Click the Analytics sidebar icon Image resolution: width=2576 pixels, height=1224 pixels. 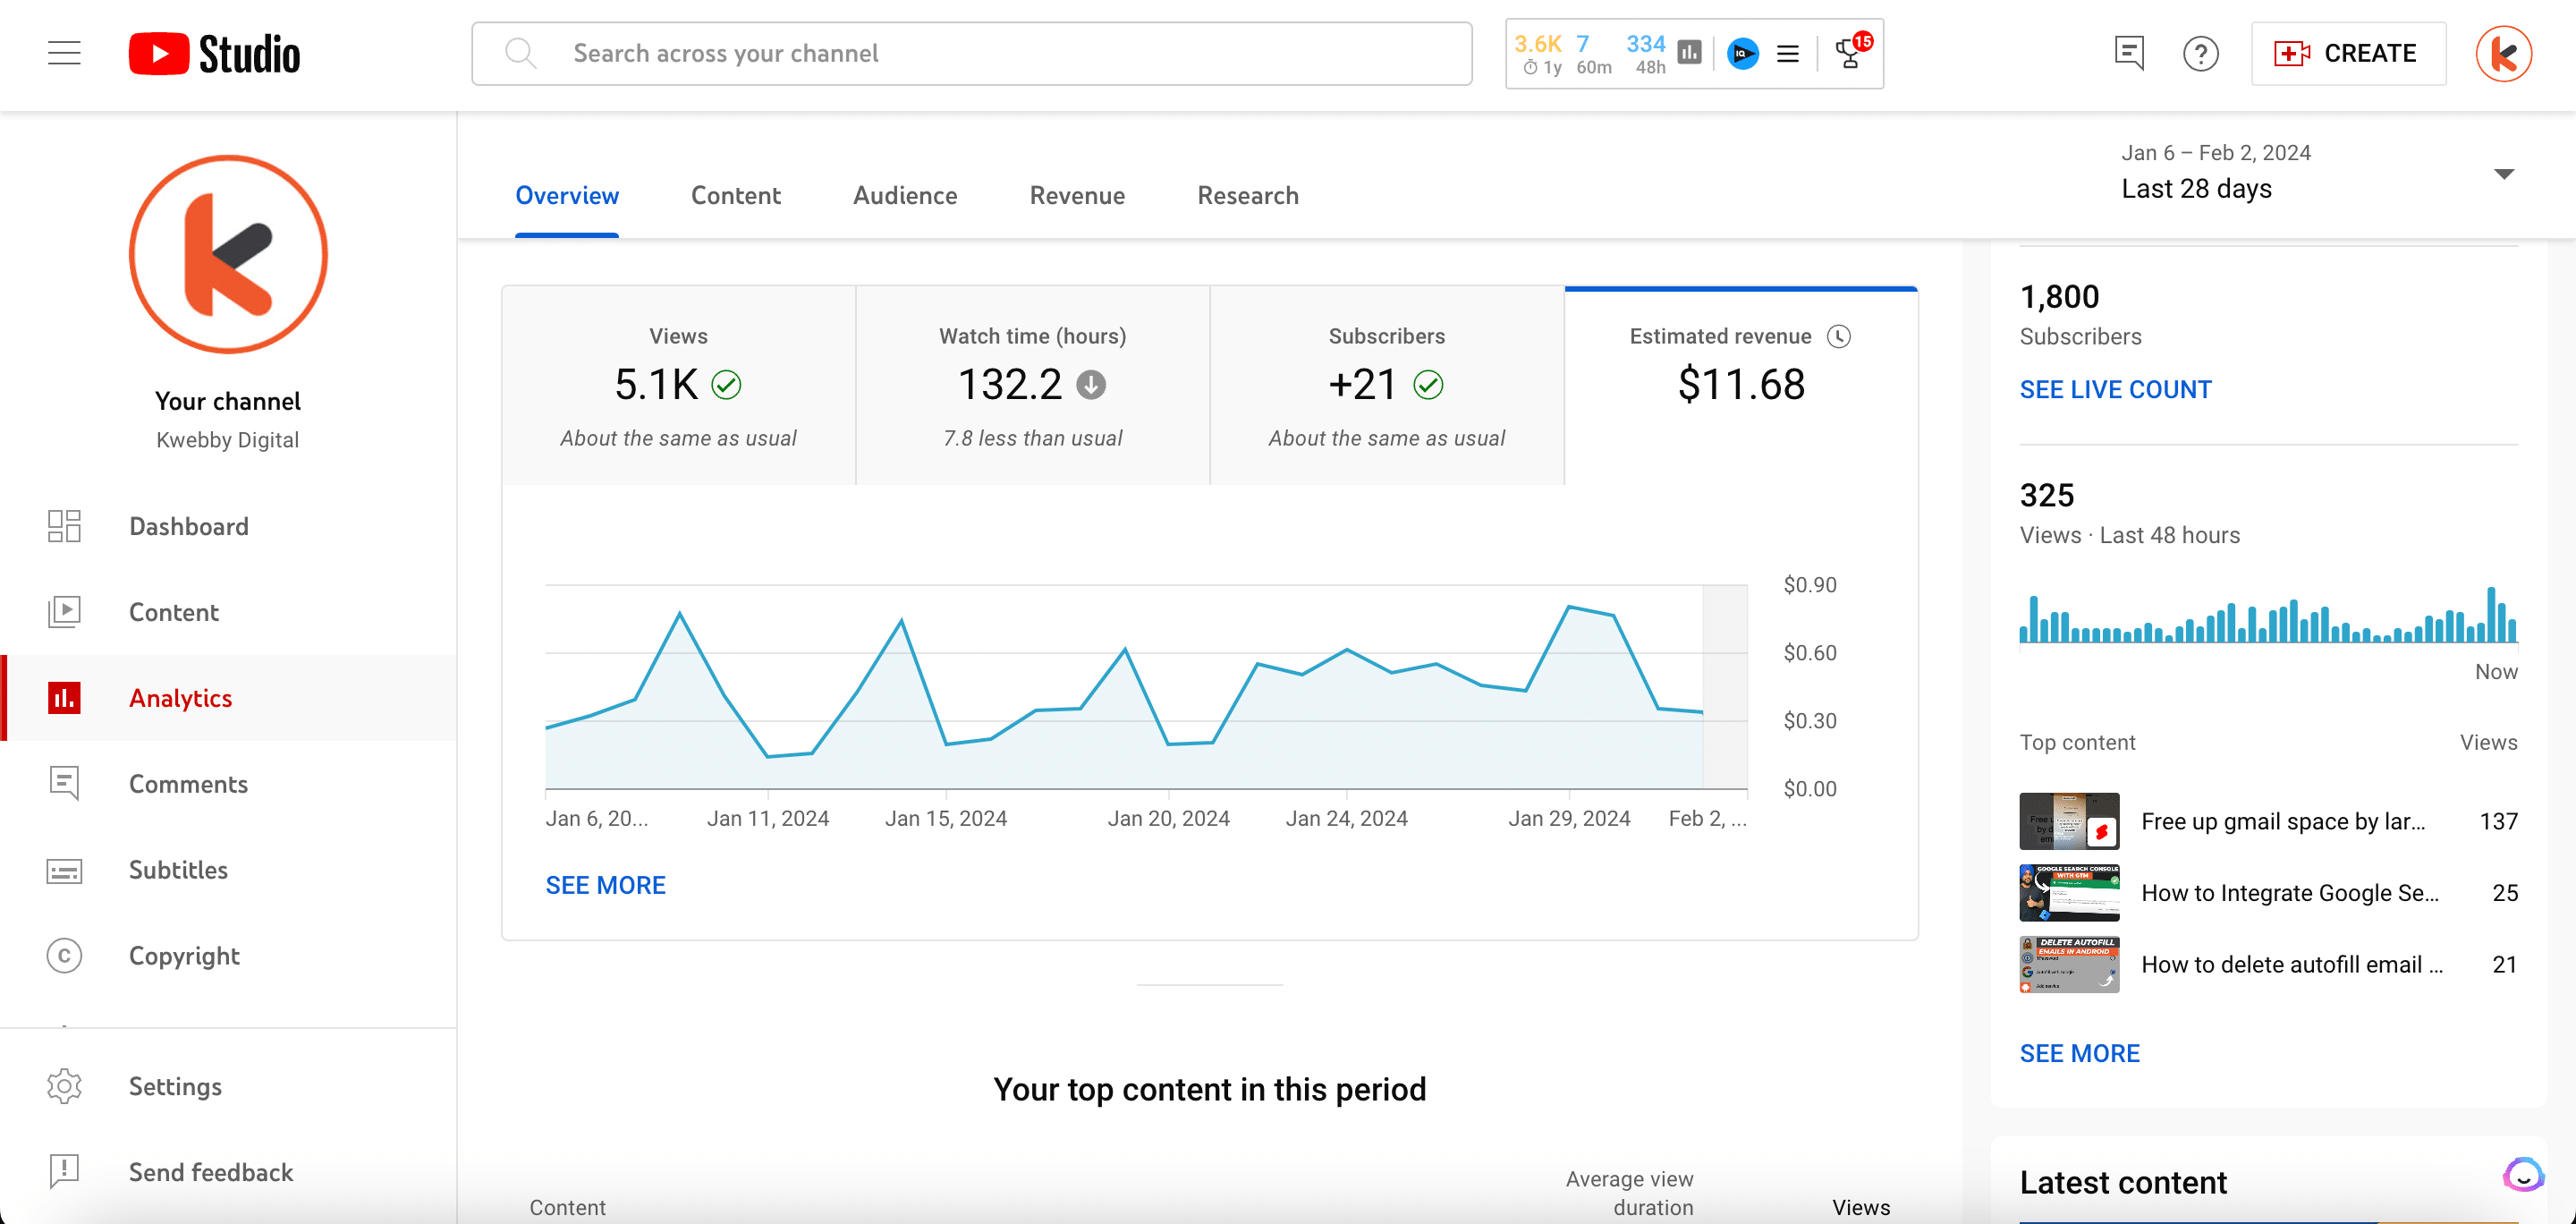65,698
